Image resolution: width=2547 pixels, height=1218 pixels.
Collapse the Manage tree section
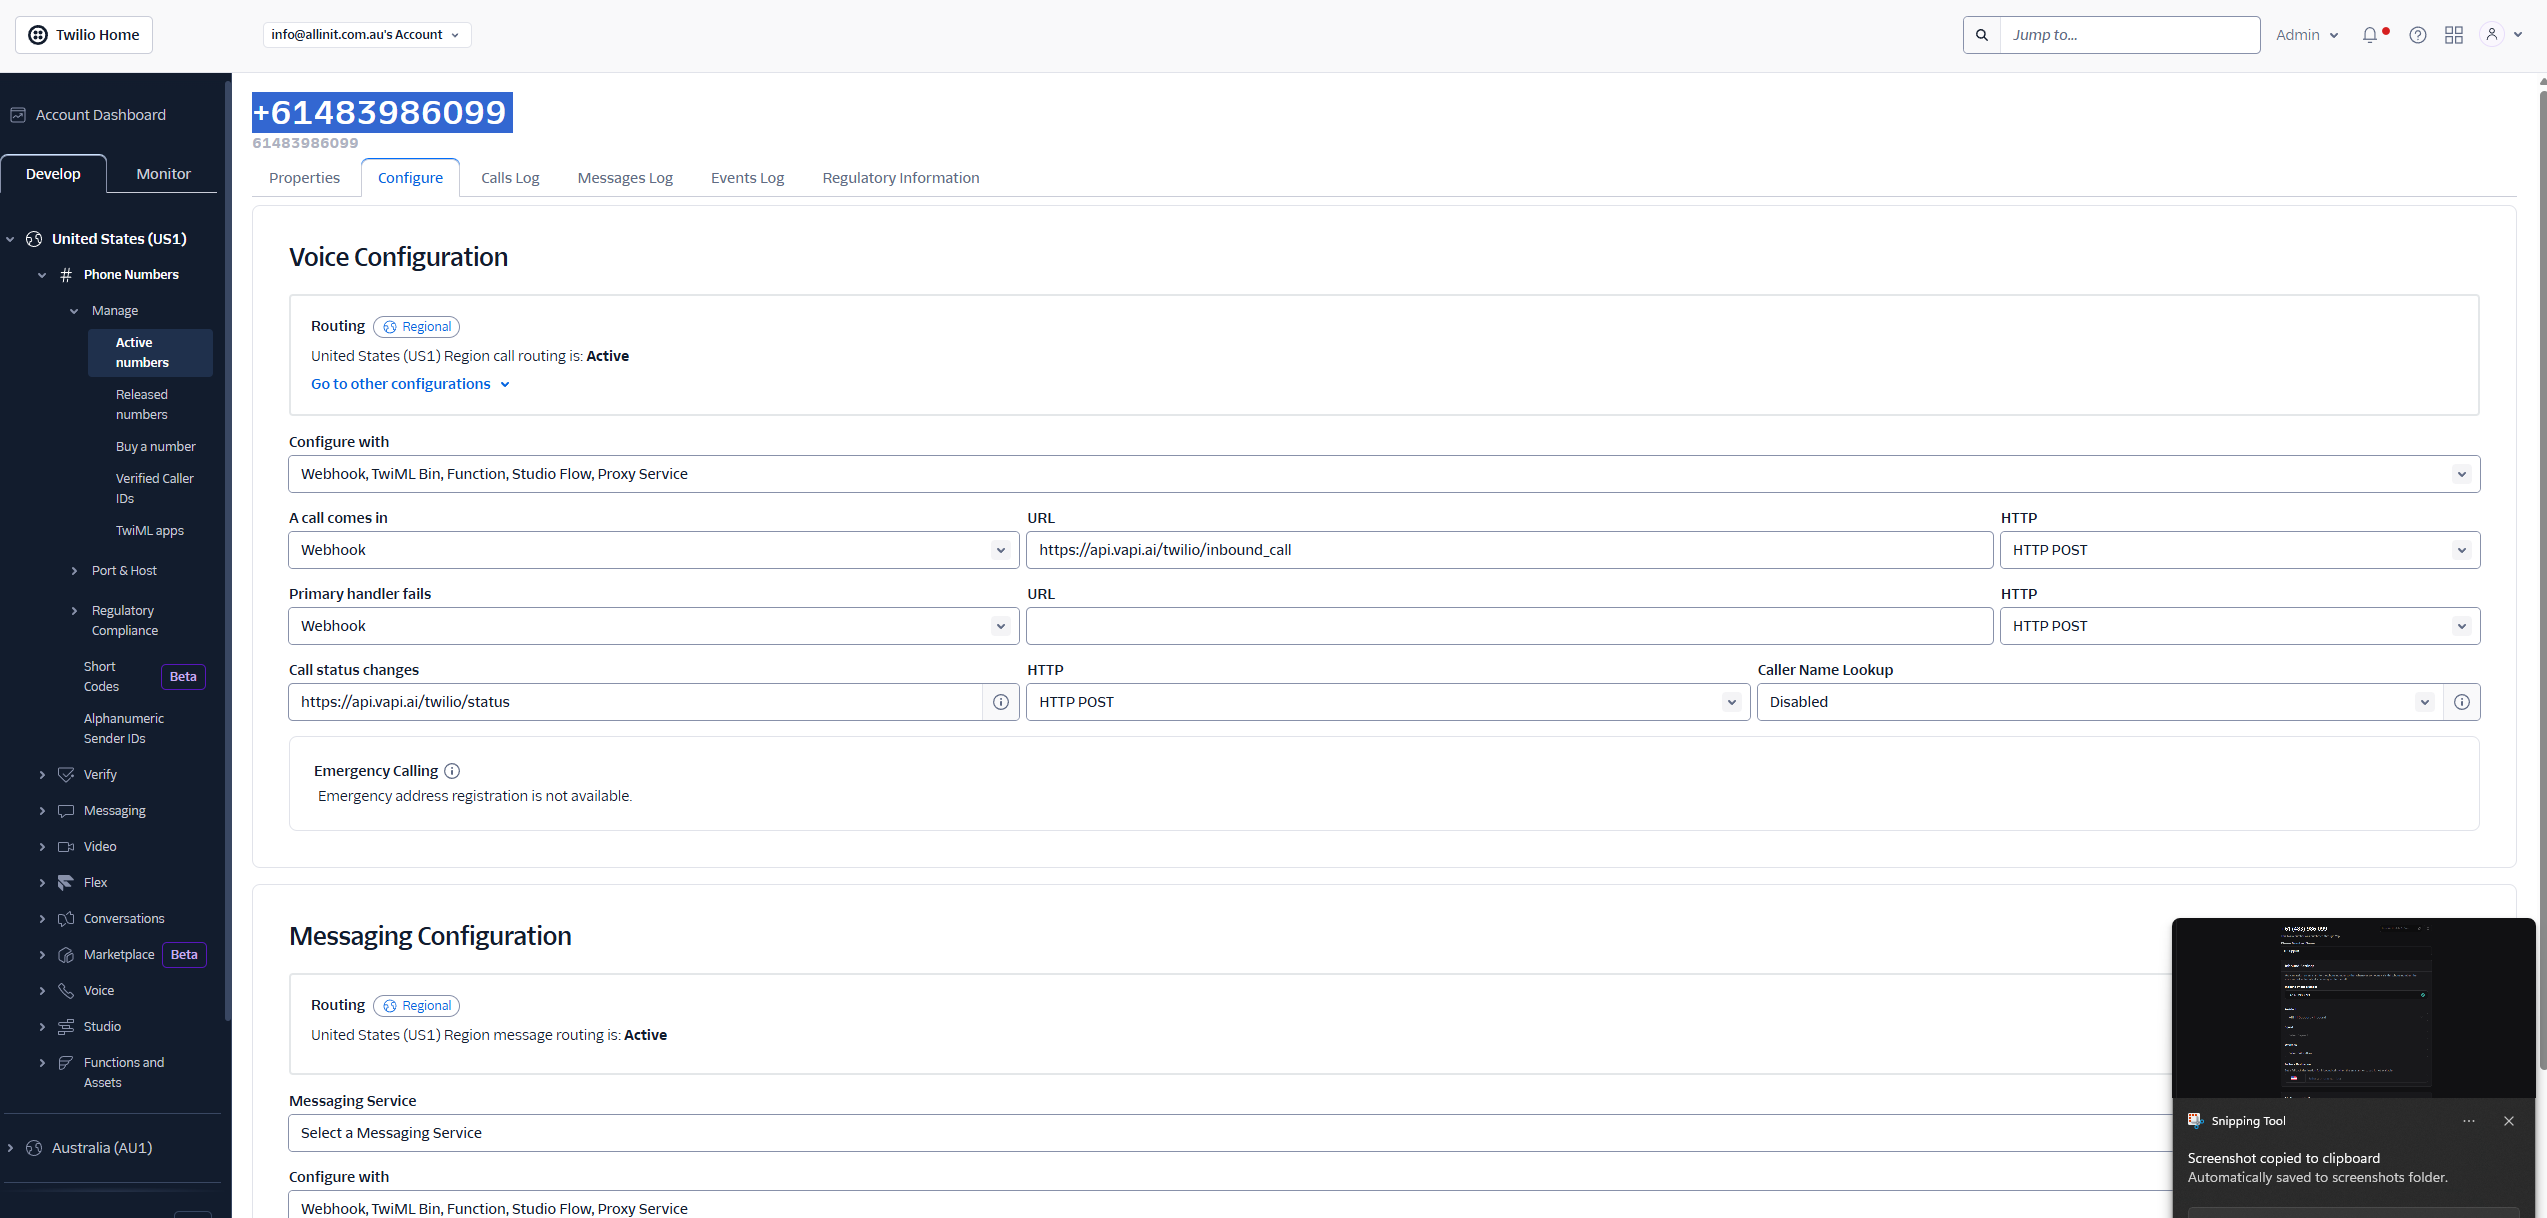[x=74, y=311]
